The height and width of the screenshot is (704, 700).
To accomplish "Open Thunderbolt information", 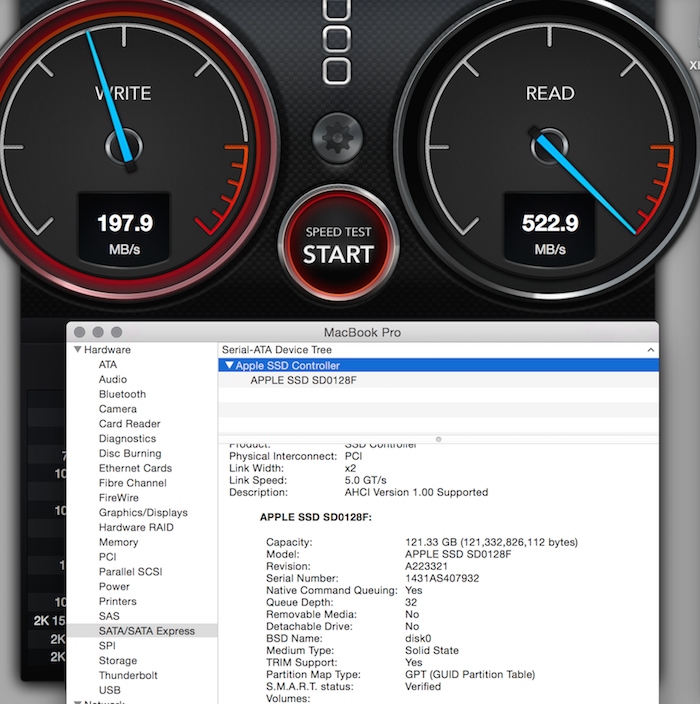I will tap(128, 676).
